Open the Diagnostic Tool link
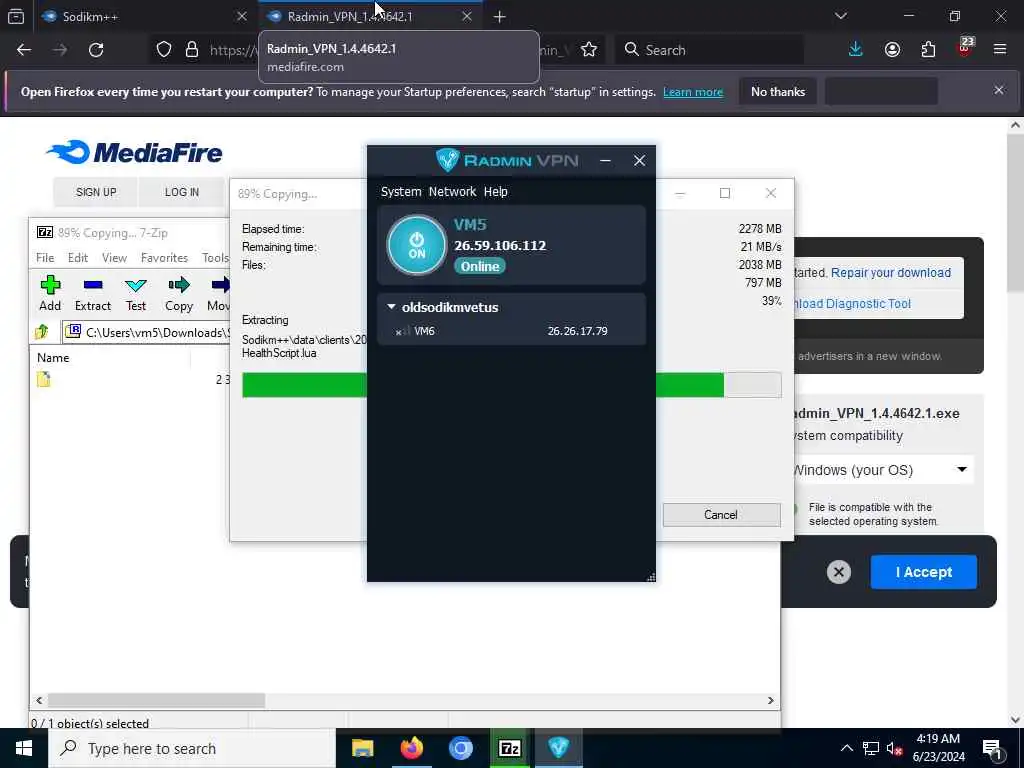This screenshot has height=768, width=1024. (x=852, y=304)
